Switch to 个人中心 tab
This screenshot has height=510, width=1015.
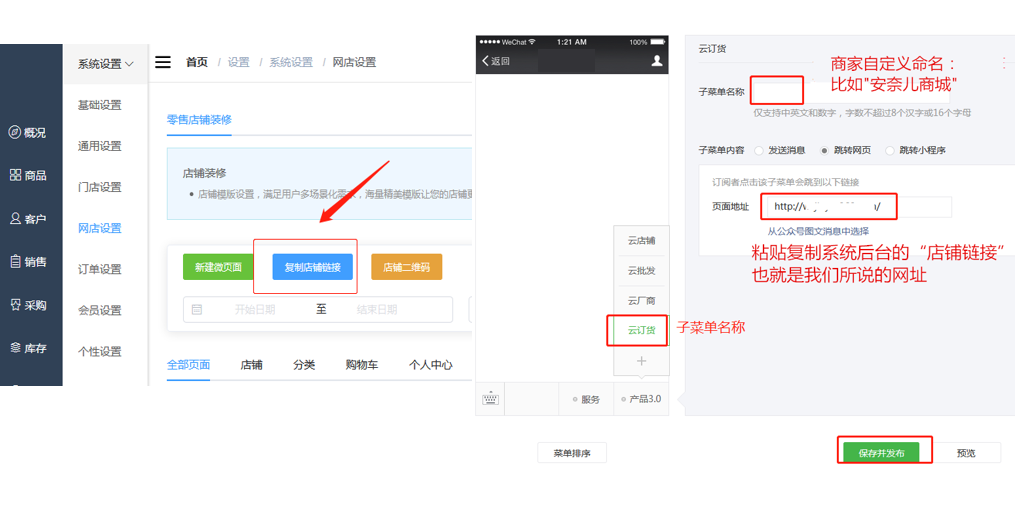tap(430, 364)
